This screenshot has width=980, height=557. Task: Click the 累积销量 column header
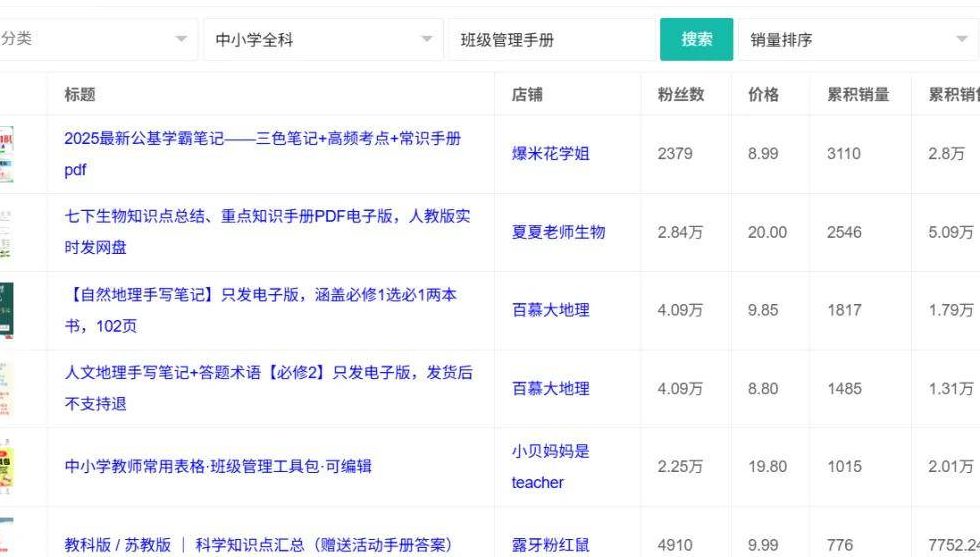pos(857,95)
